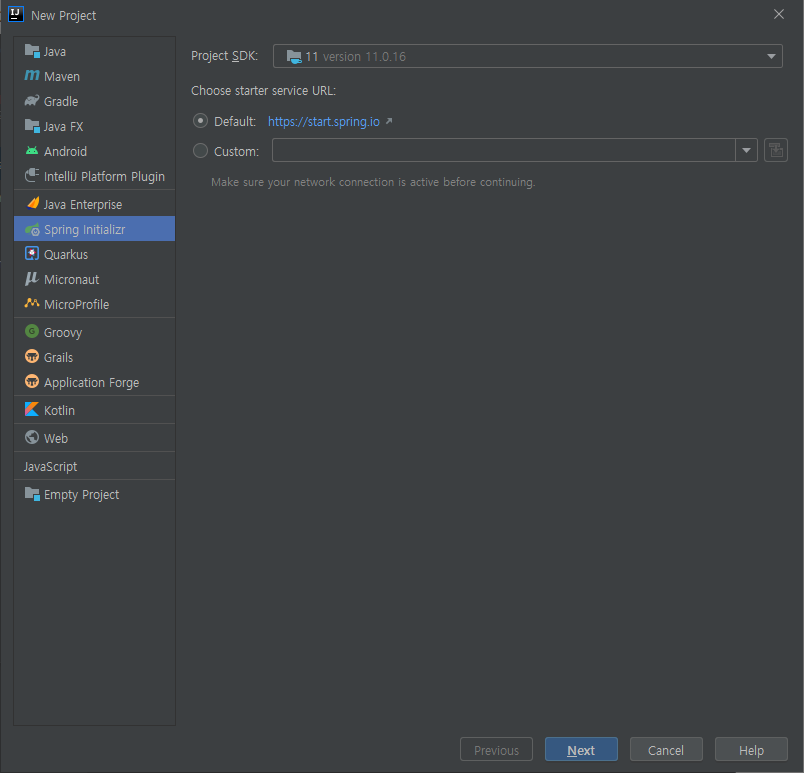The image size is (804, 773).
Task: Choose the Quarkus list entry label
Action: coord(66,254)
